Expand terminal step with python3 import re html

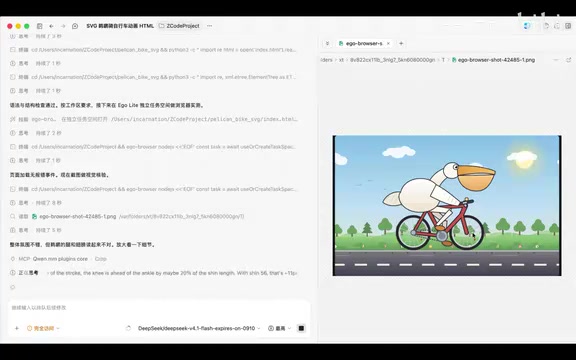(153, 50)
